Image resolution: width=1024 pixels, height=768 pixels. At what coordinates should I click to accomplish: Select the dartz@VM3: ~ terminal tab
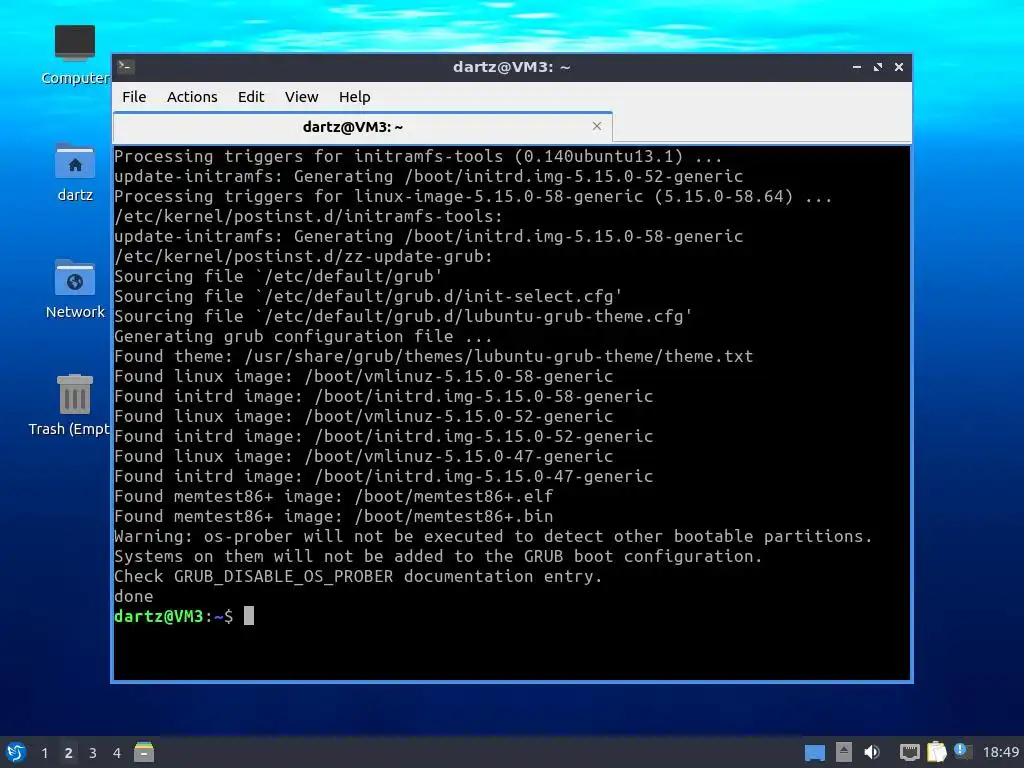[x=362, y=127]
